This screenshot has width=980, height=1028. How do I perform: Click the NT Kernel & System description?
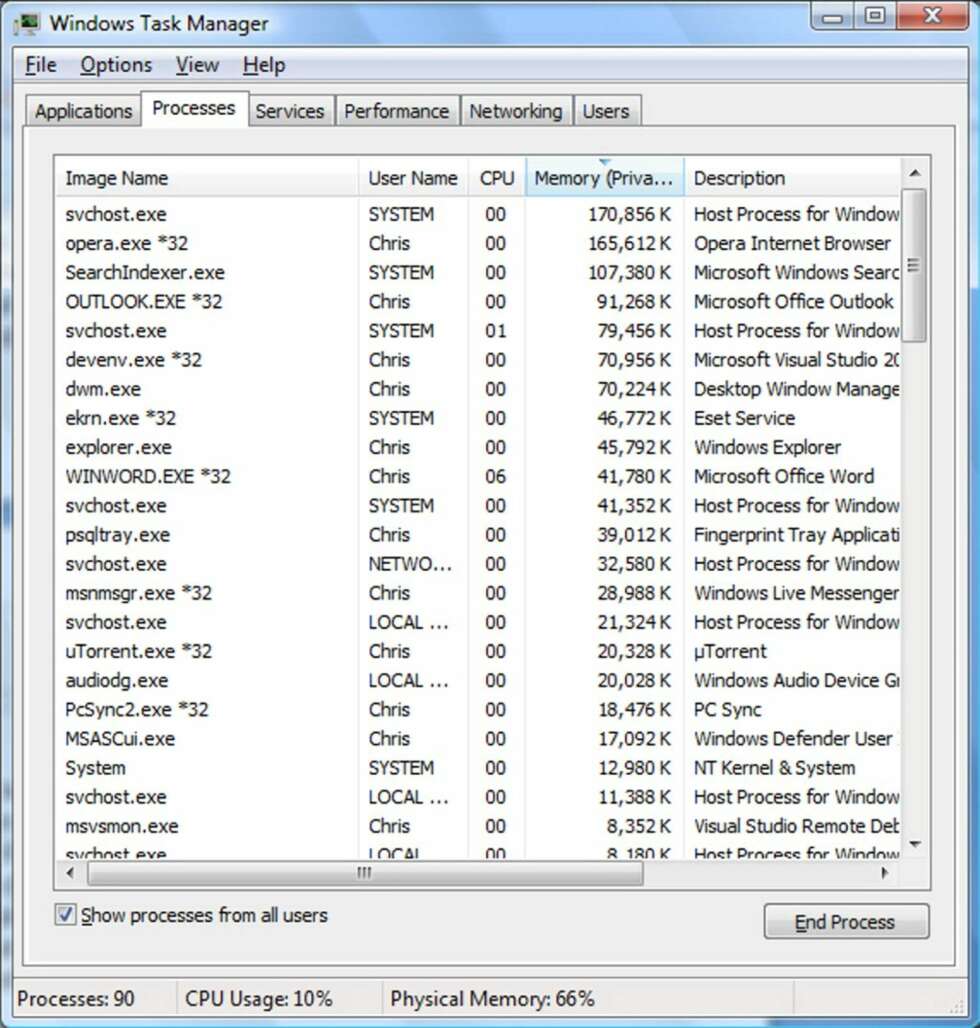[x=775, y=768]
